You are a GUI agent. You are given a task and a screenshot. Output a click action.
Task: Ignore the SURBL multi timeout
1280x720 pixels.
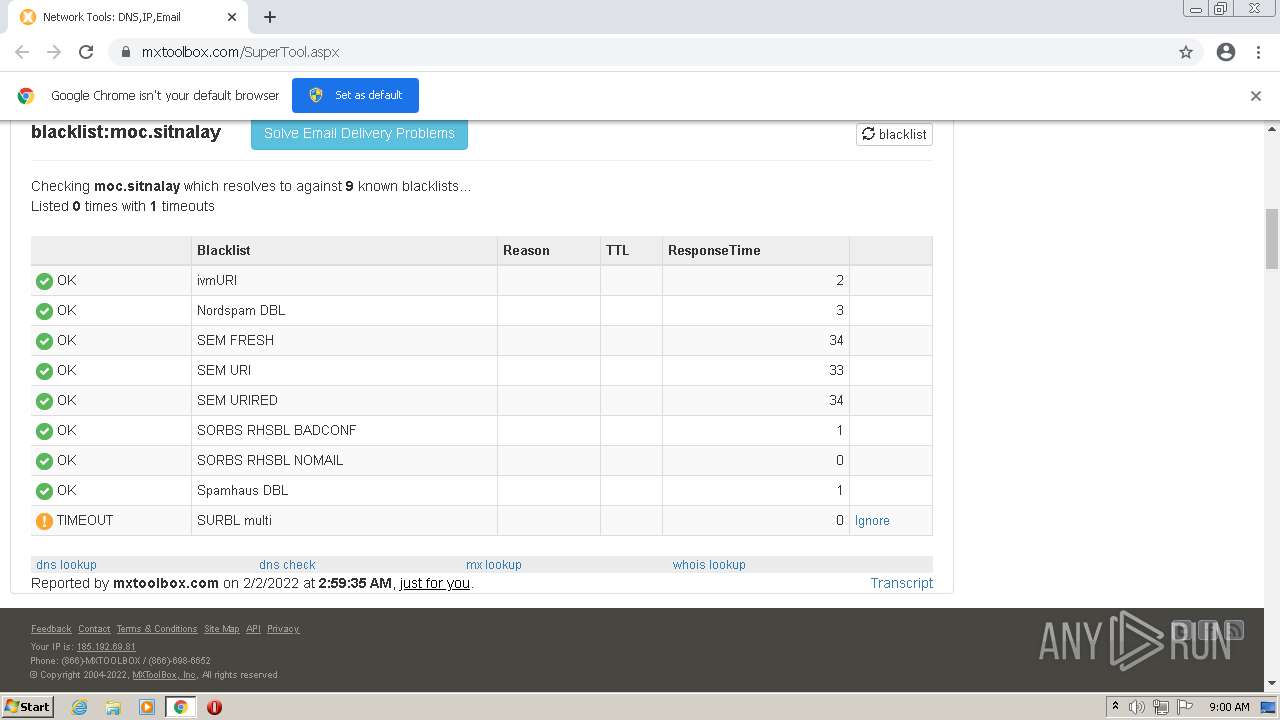point(872,520)
